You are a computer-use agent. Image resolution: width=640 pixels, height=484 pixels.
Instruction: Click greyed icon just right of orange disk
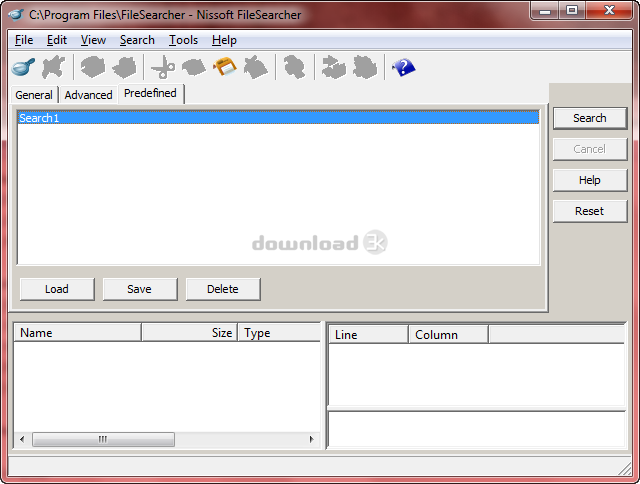[x=256, y=67]
